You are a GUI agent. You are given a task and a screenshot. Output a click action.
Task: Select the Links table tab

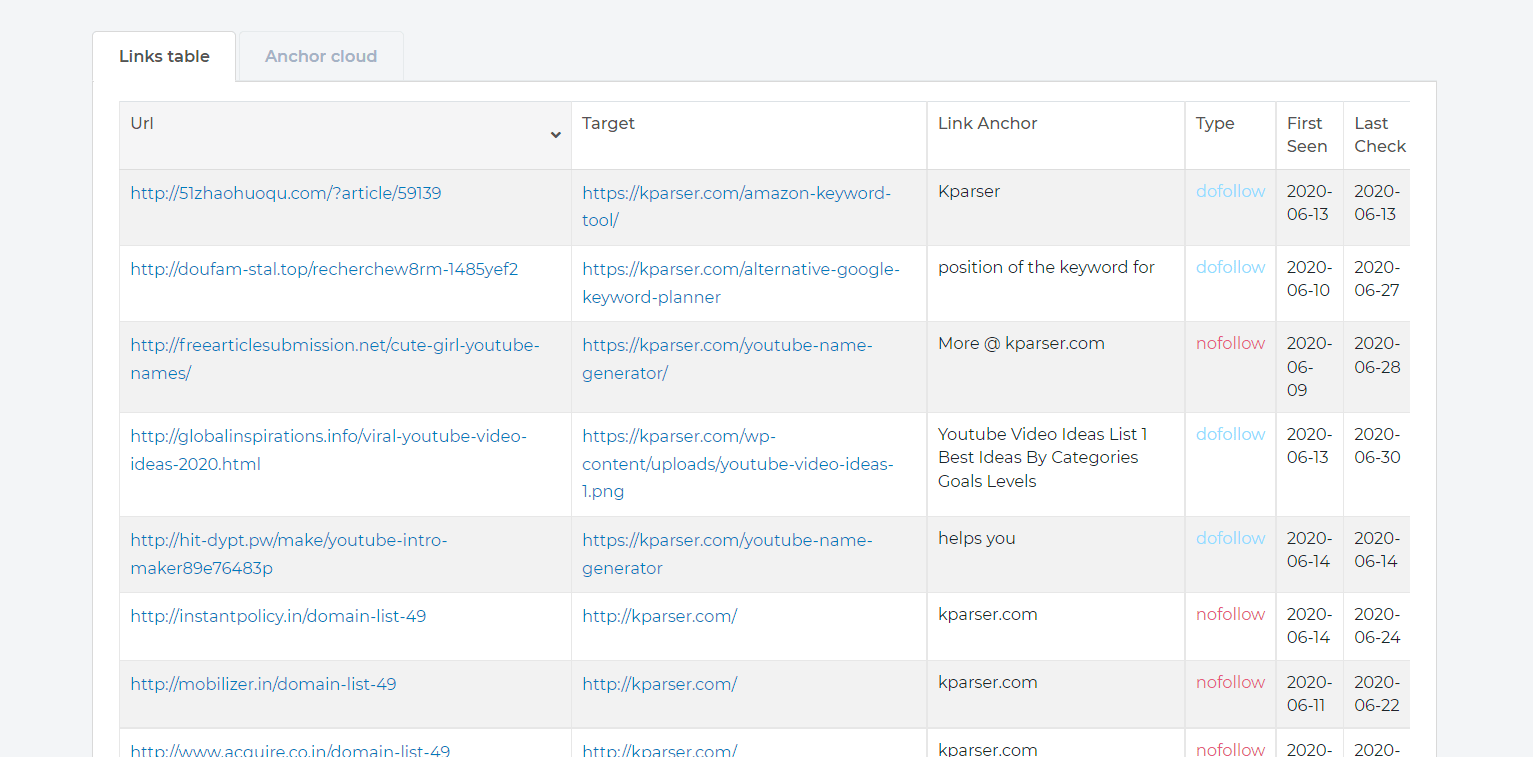tap(163, 56)
